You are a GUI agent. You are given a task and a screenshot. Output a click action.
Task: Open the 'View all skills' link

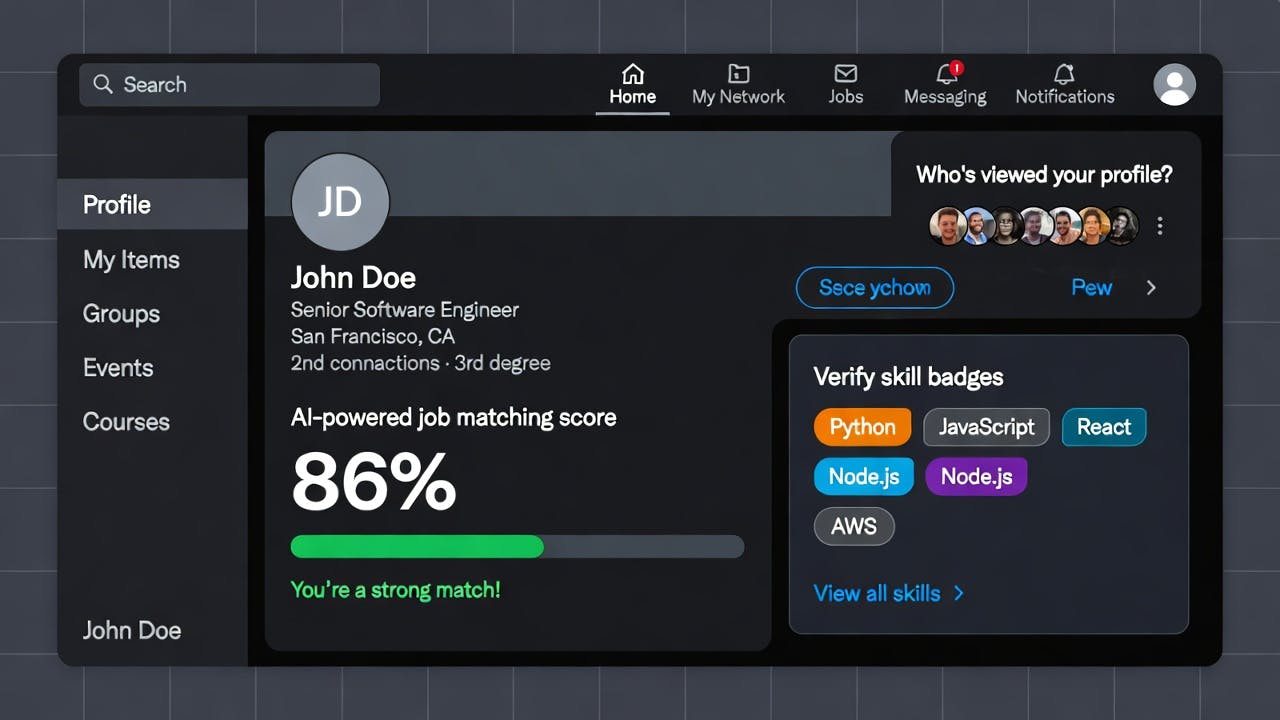coord(876,593)
